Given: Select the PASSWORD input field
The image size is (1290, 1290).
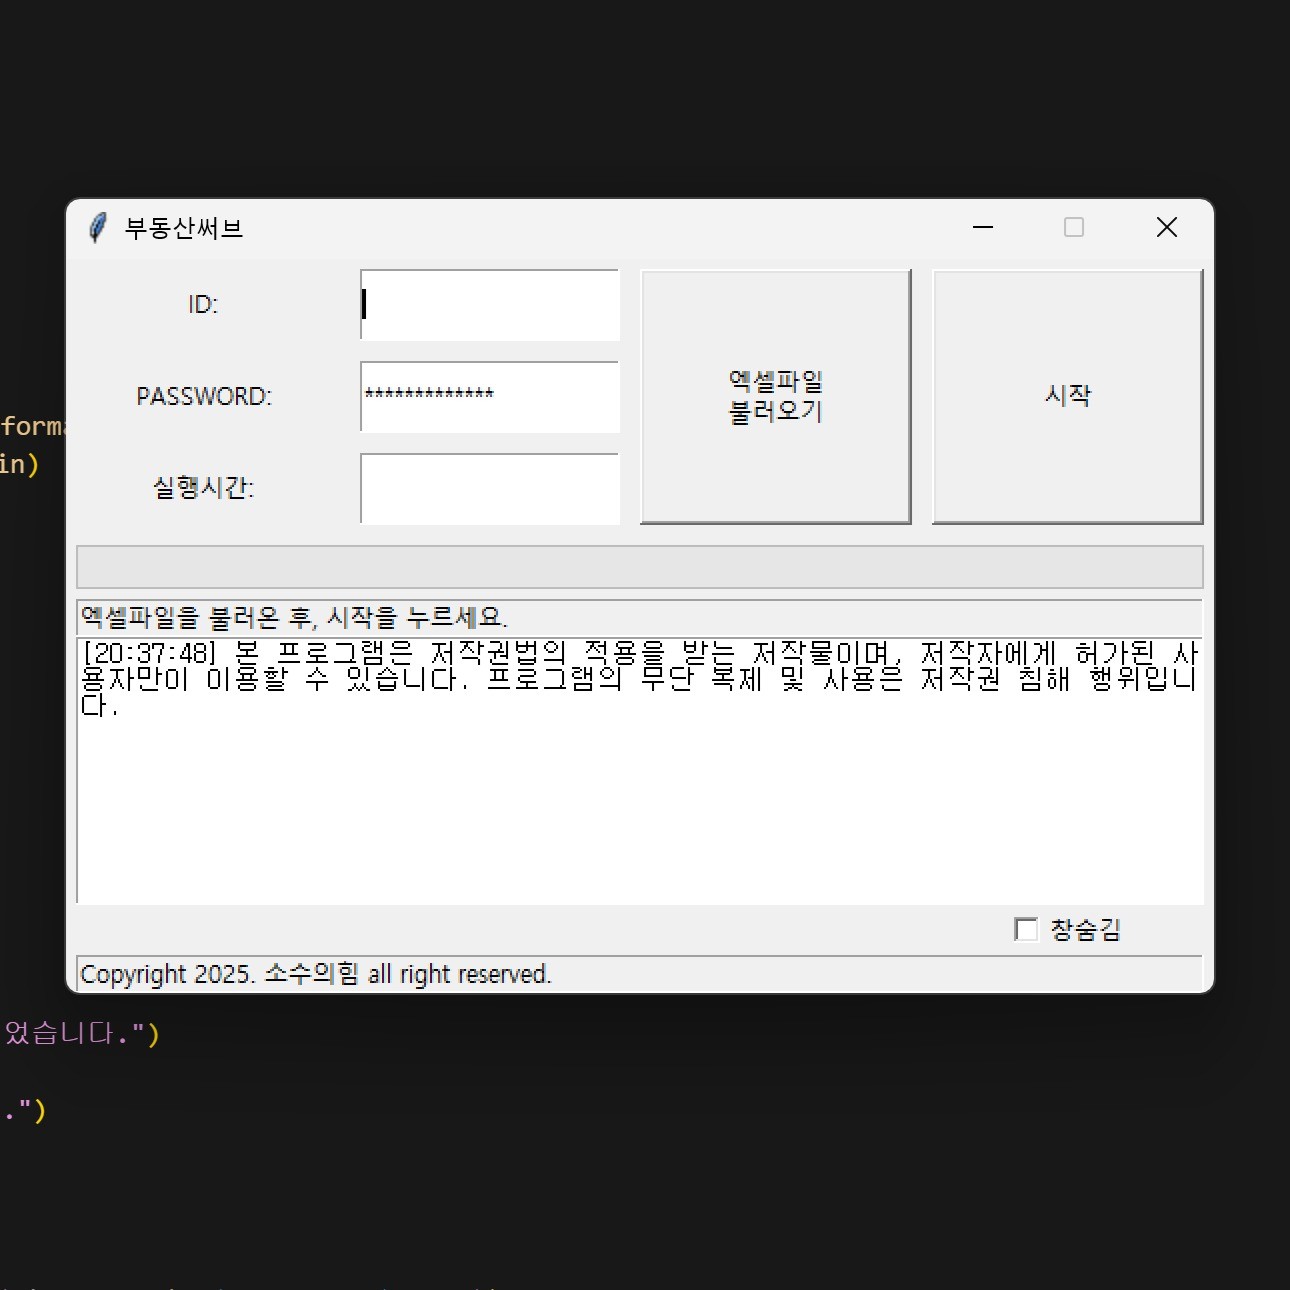Looking at the screenshot, I should [x=489, y=397].
